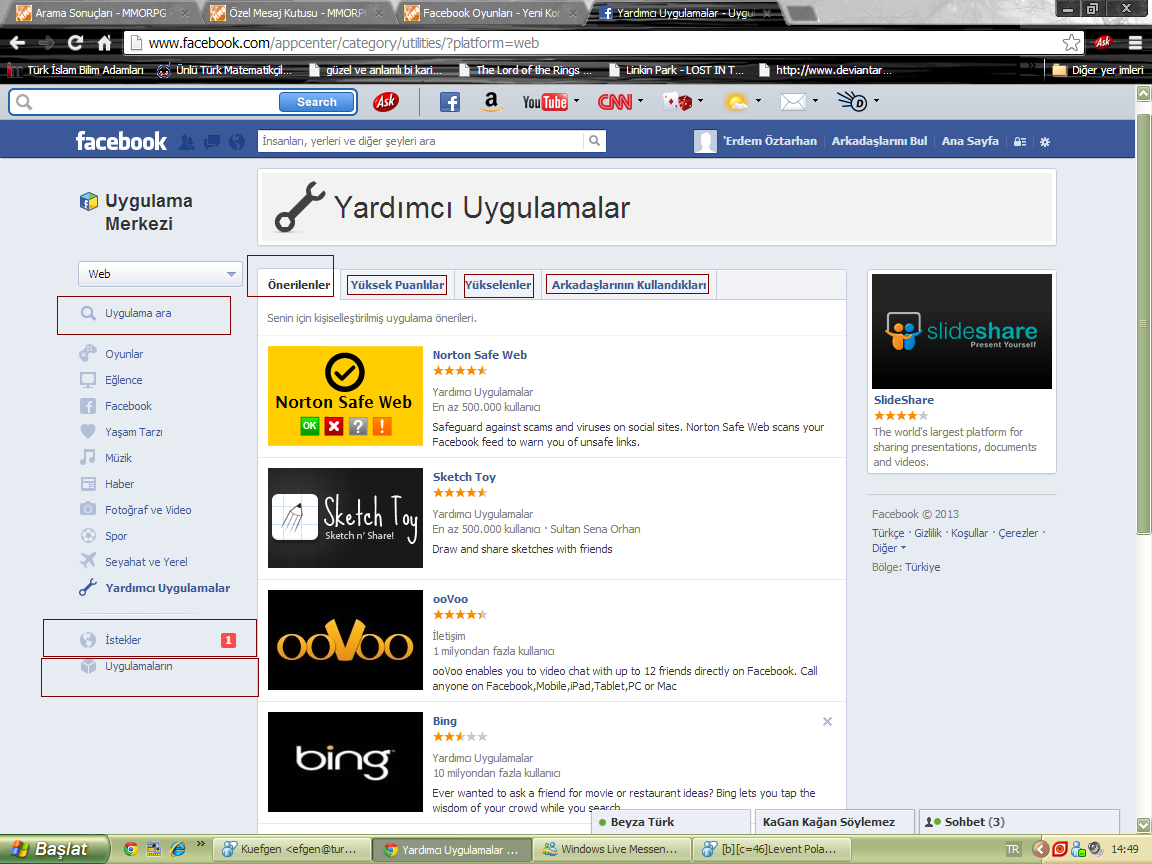Open the Facebook shortcut in Ask toolbar

pyautogui.click(x=450, y=102)
